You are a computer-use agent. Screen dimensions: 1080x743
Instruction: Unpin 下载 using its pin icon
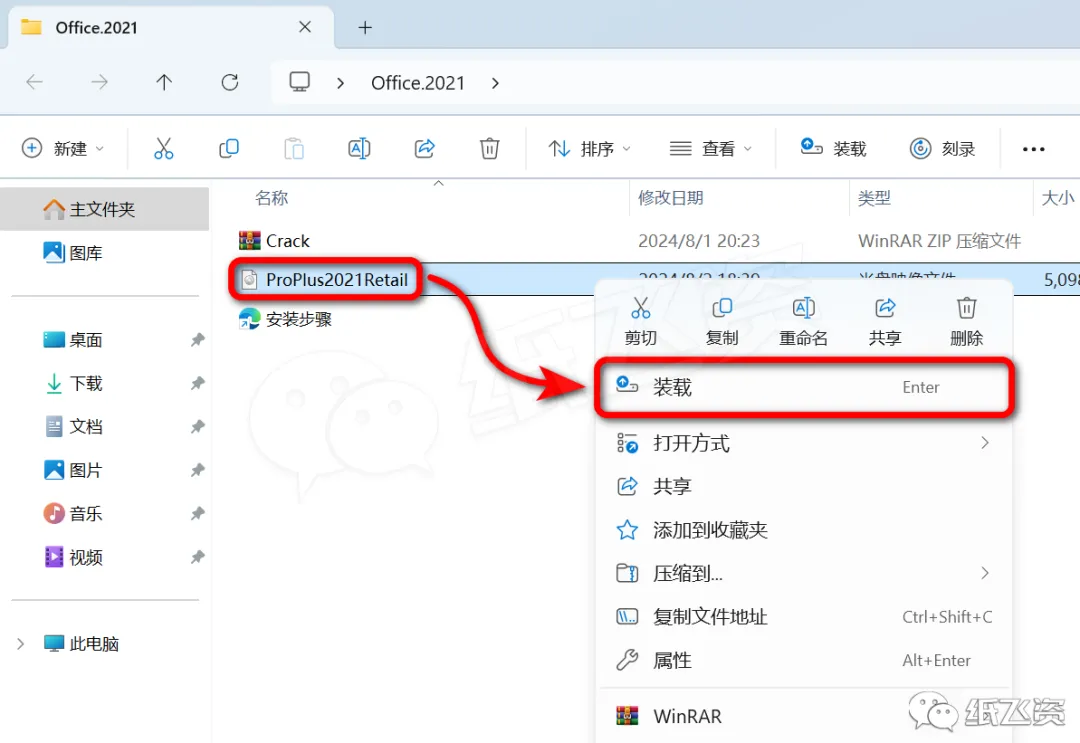tap(198, 383)
